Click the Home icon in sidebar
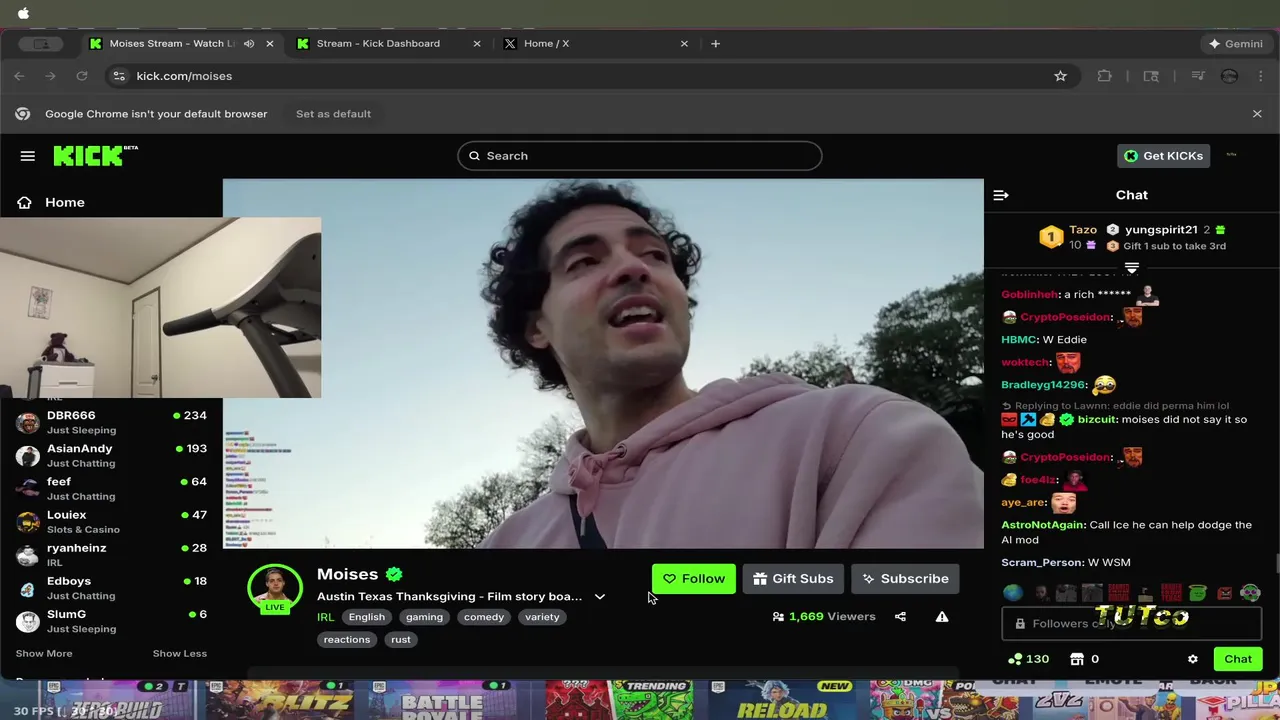The width and height of the screenshot is (1280, 720). click(x=24, y=202)
